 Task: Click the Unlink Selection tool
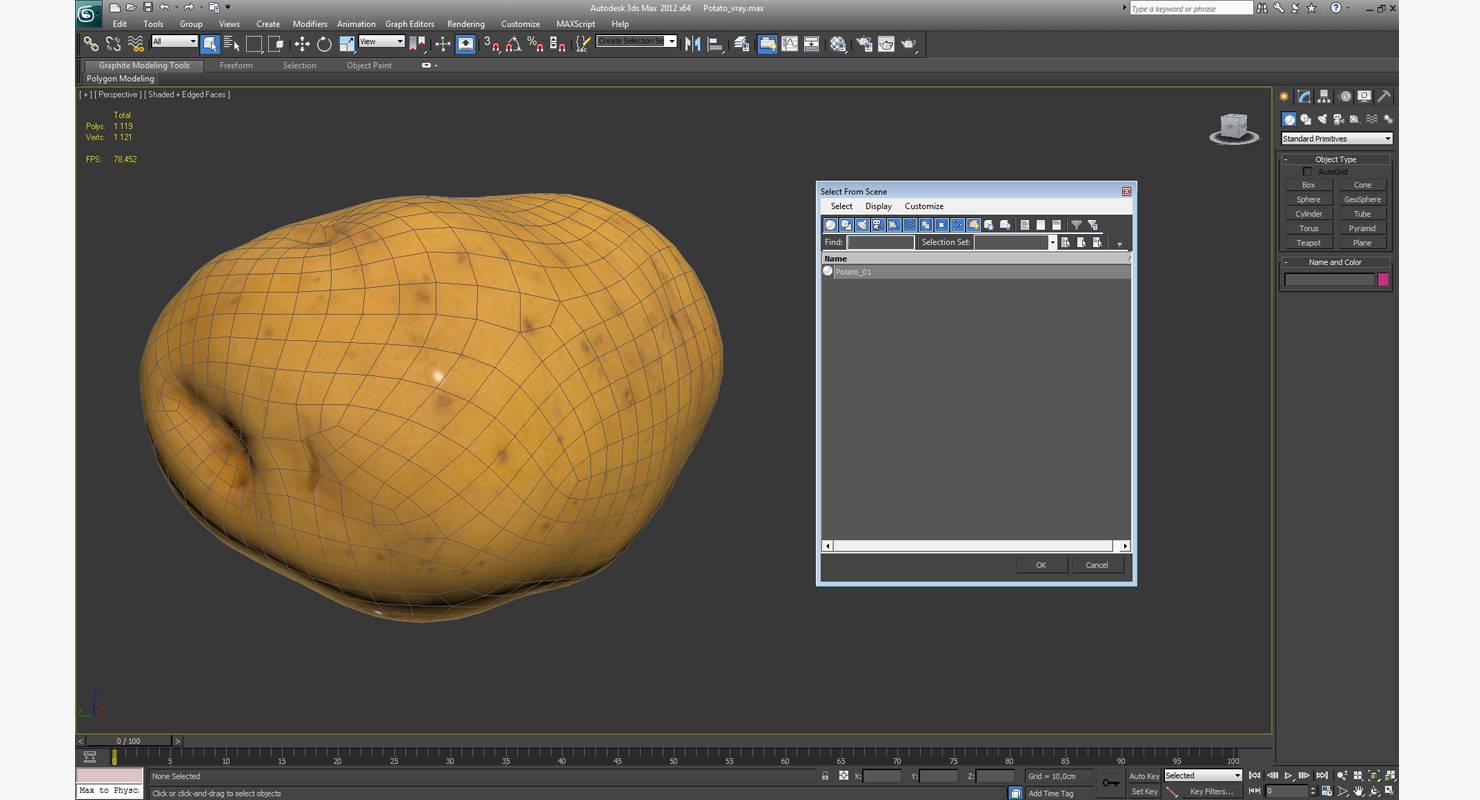(113, 44)
